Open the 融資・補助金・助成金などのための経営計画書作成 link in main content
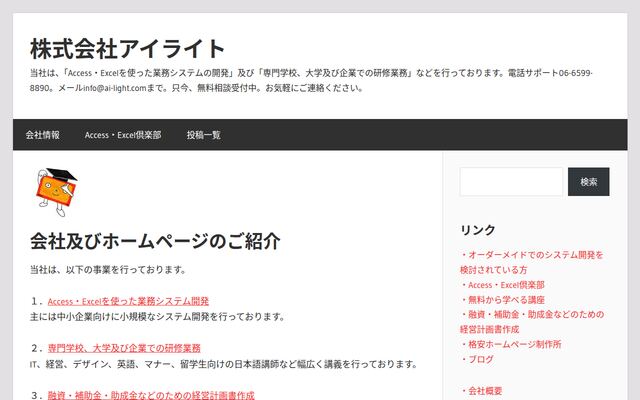 click(151, 395)
